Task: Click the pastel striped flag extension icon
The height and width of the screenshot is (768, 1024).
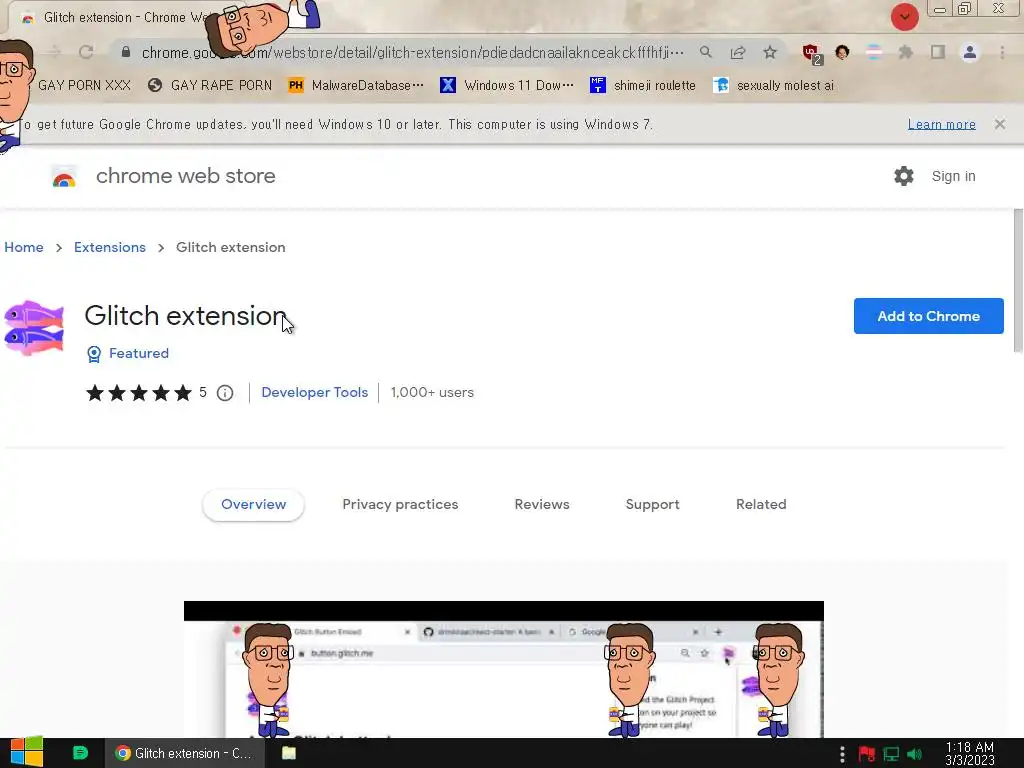Action: tap(874, 52)
